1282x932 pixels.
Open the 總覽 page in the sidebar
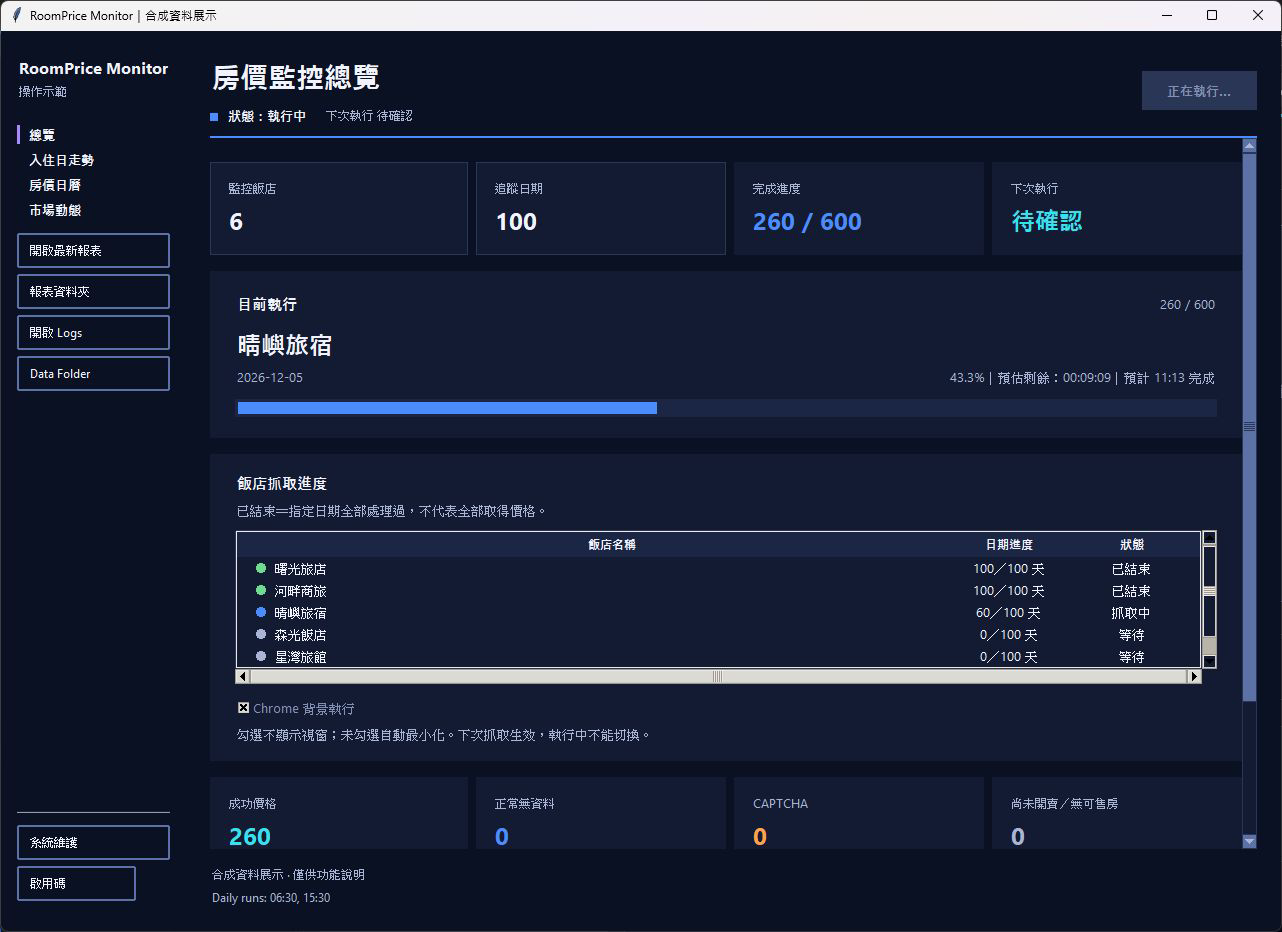(x=42, y=135)
